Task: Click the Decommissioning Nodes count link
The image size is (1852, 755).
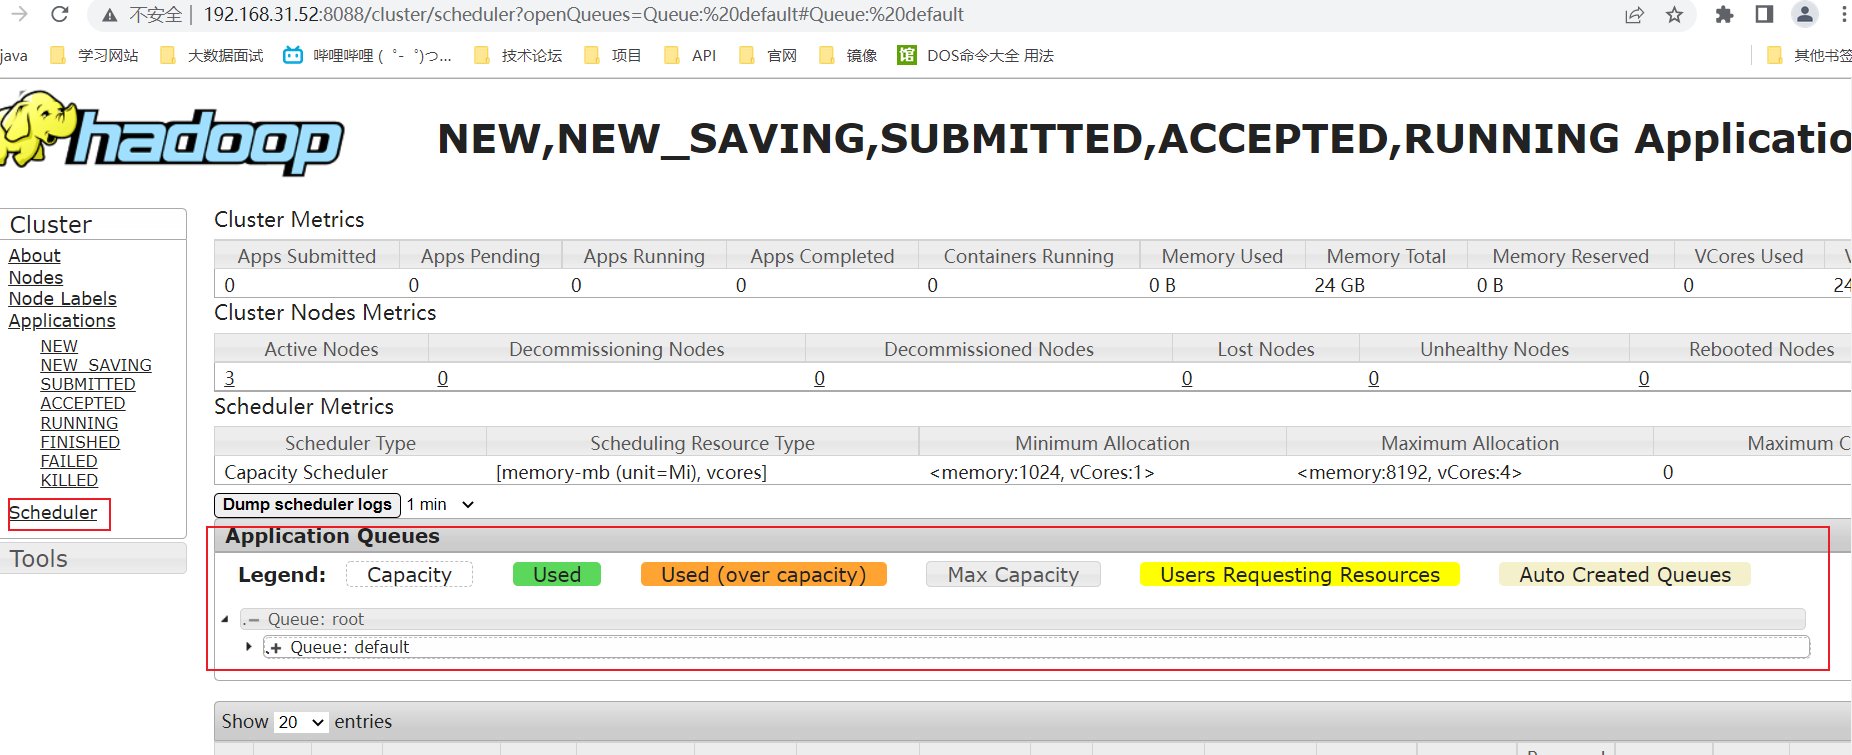Action: (x=443, y=378)
